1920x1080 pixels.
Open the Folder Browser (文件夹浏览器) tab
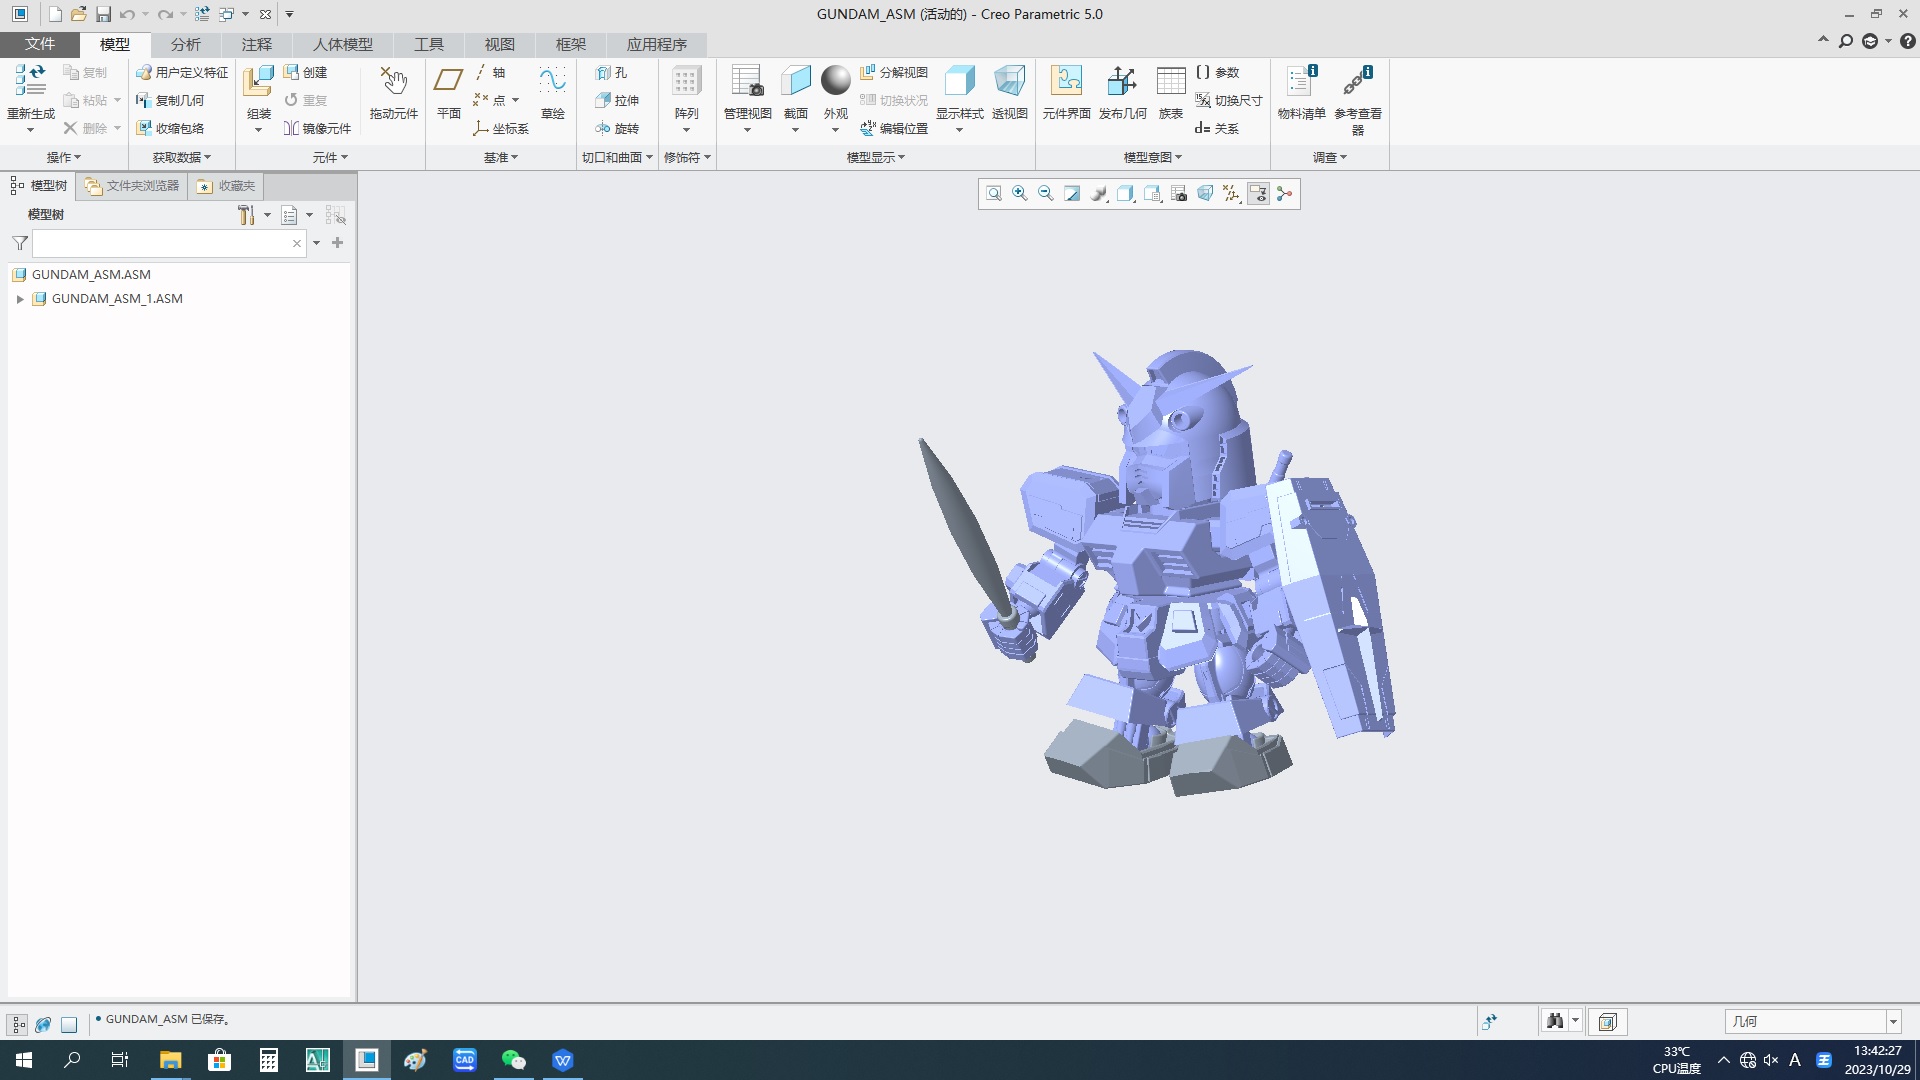132,186
